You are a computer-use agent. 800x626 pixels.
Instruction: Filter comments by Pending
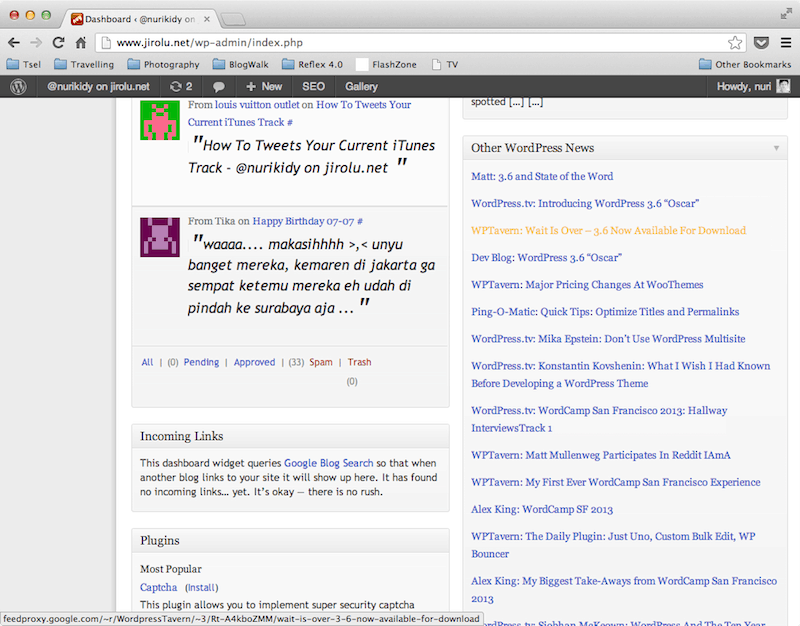click(x=201, y=362)
